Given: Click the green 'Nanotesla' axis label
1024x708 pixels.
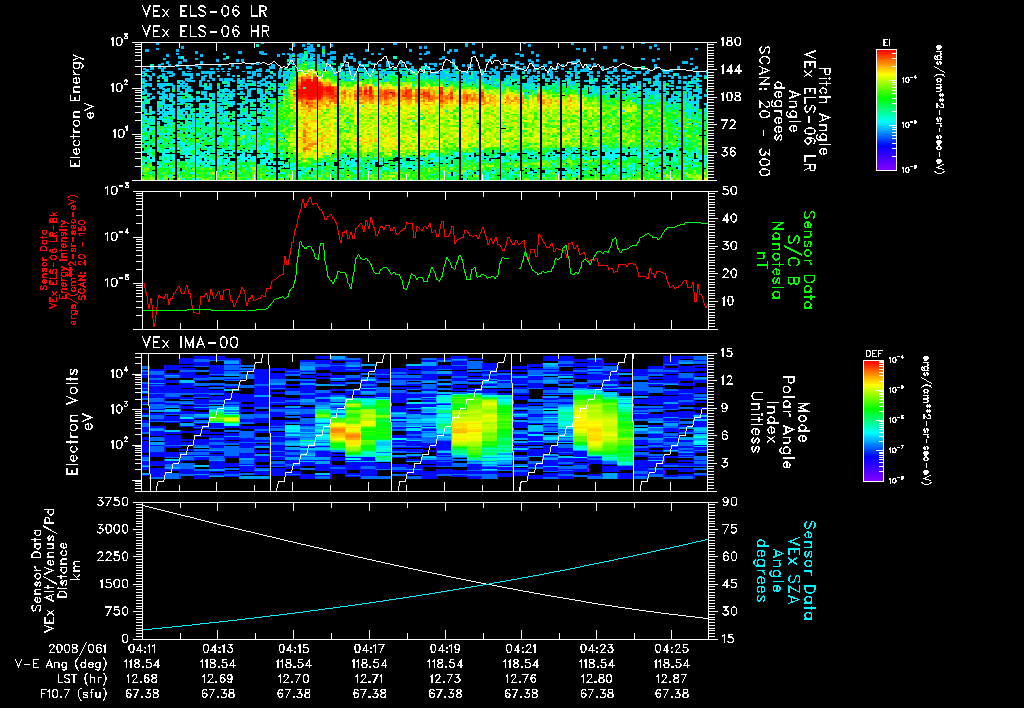Looking at the screenshot, I should (x=776, y=260).
